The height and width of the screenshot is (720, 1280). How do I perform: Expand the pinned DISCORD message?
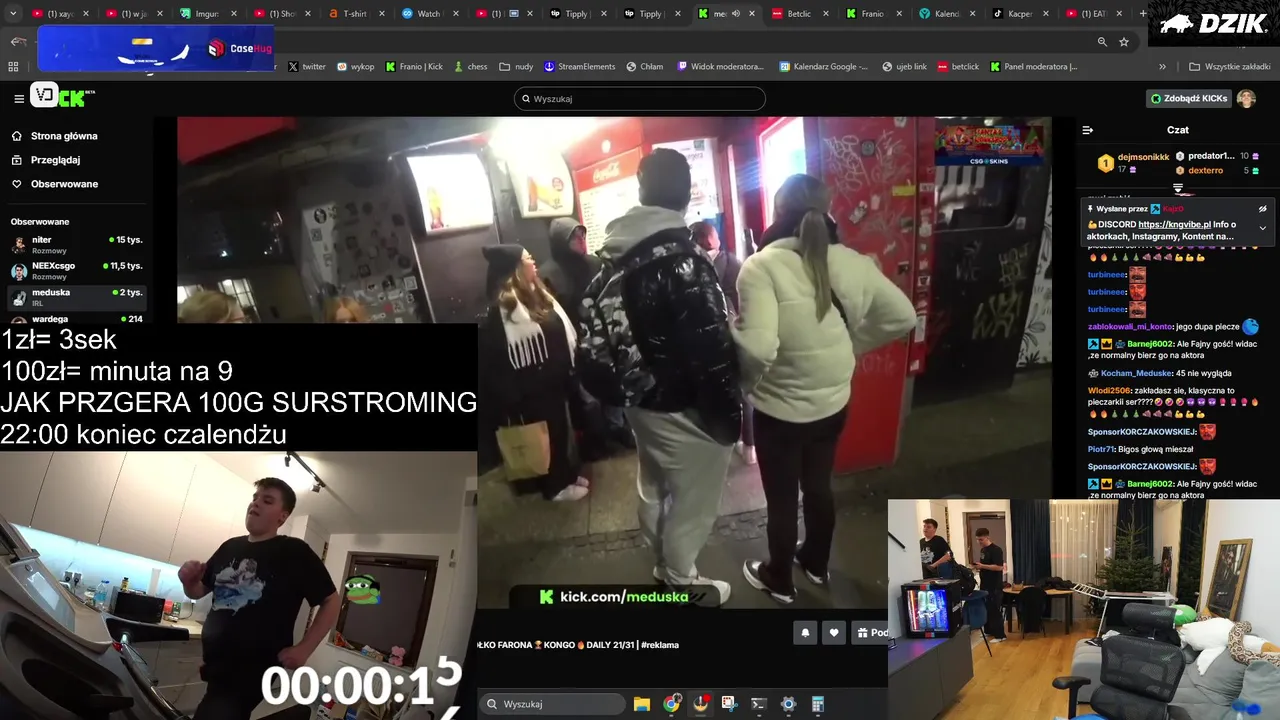pos(1262,228)
